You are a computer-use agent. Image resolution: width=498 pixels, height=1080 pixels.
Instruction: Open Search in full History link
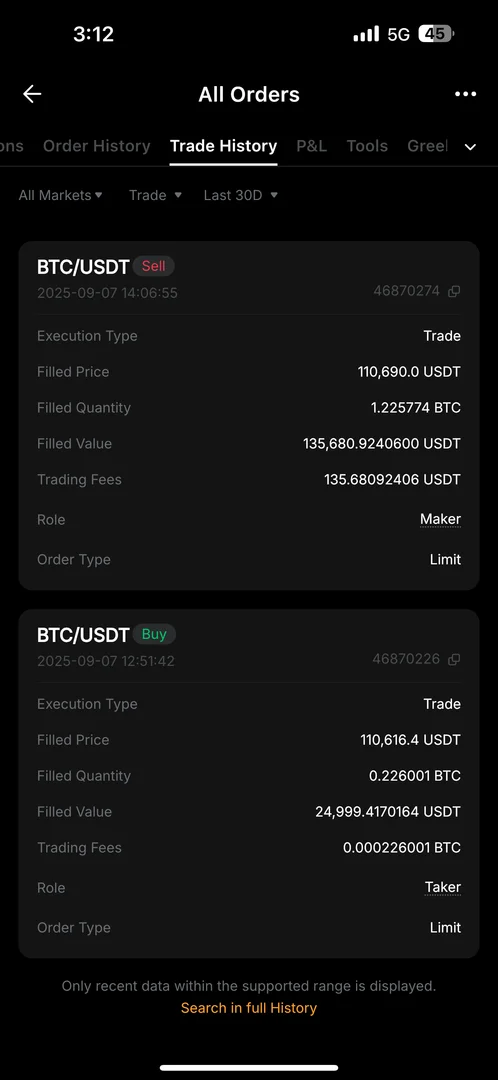[249, 1008]
